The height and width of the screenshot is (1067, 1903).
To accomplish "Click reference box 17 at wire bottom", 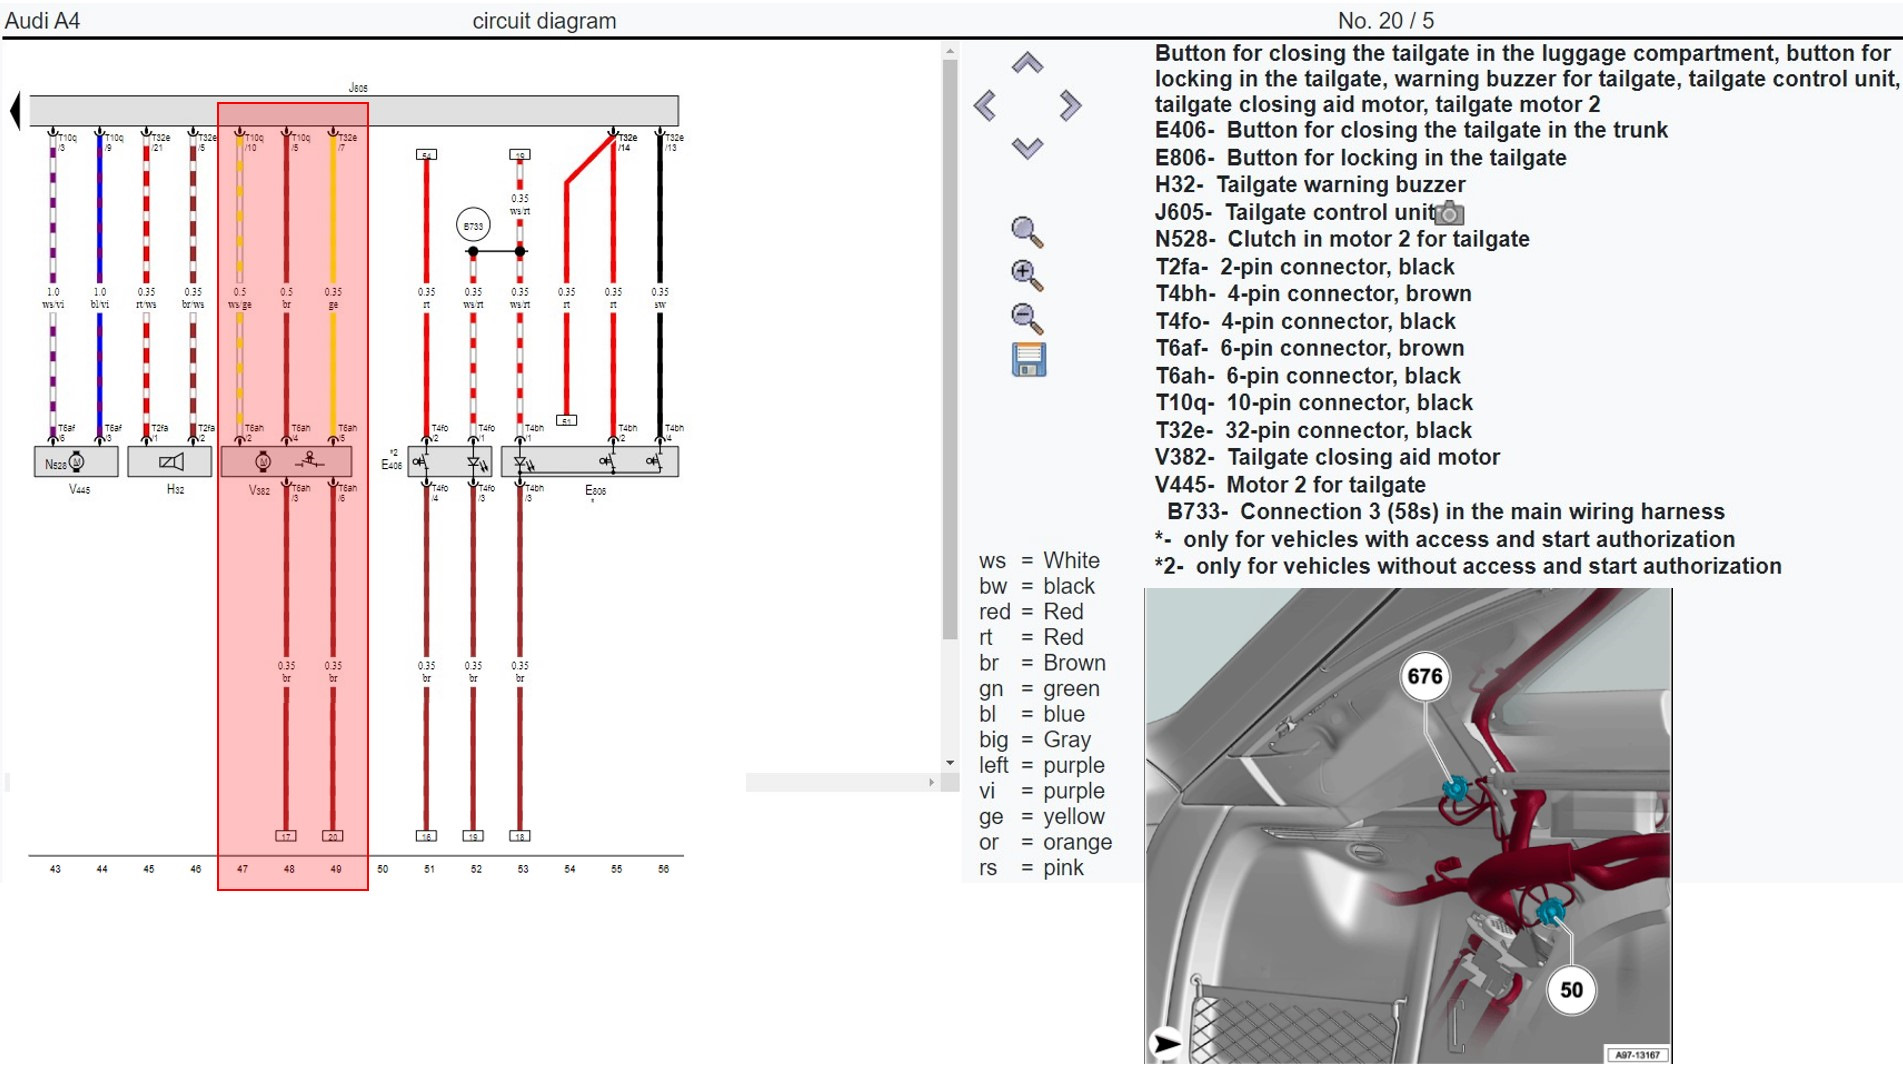I will click(x=286, y=836).
